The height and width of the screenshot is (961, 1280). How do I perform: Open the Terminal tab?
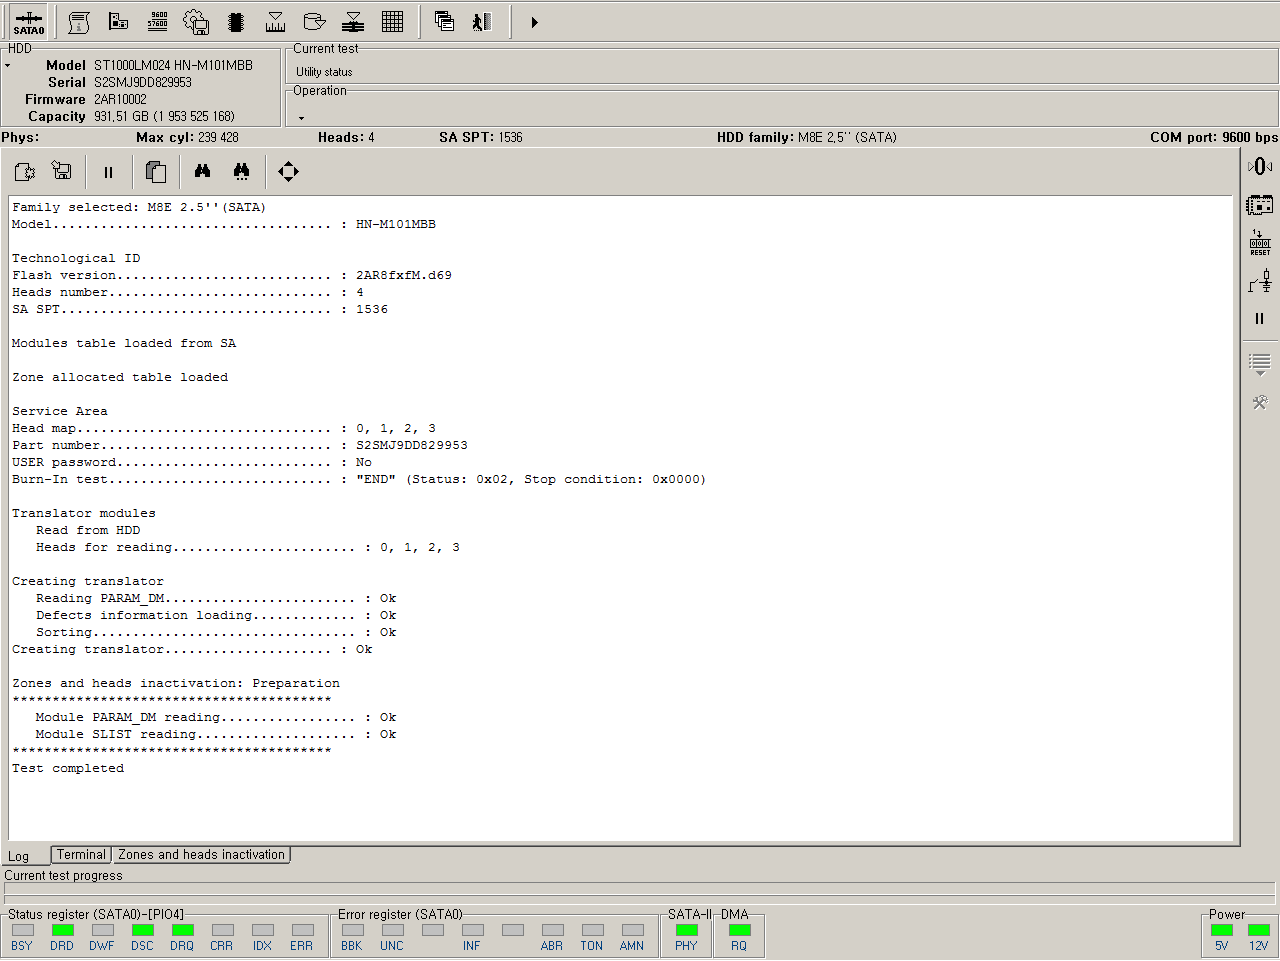(81, 855)
